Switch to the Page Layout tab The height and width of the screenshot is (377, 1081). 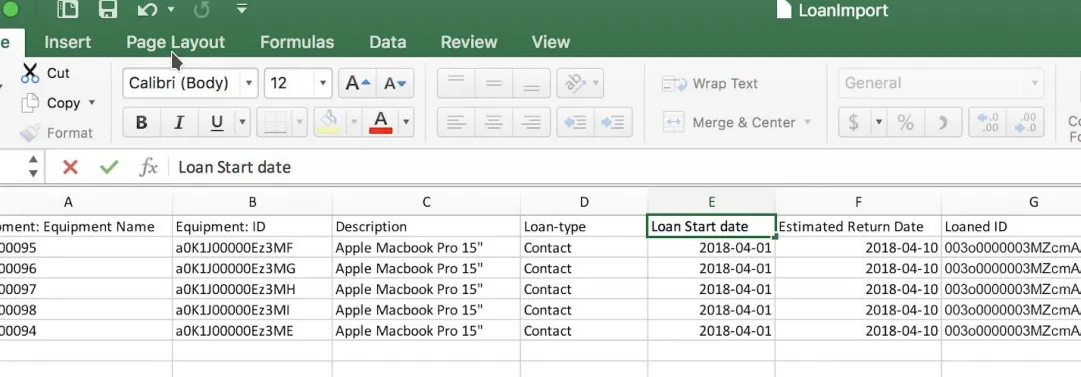coord(175,42)
